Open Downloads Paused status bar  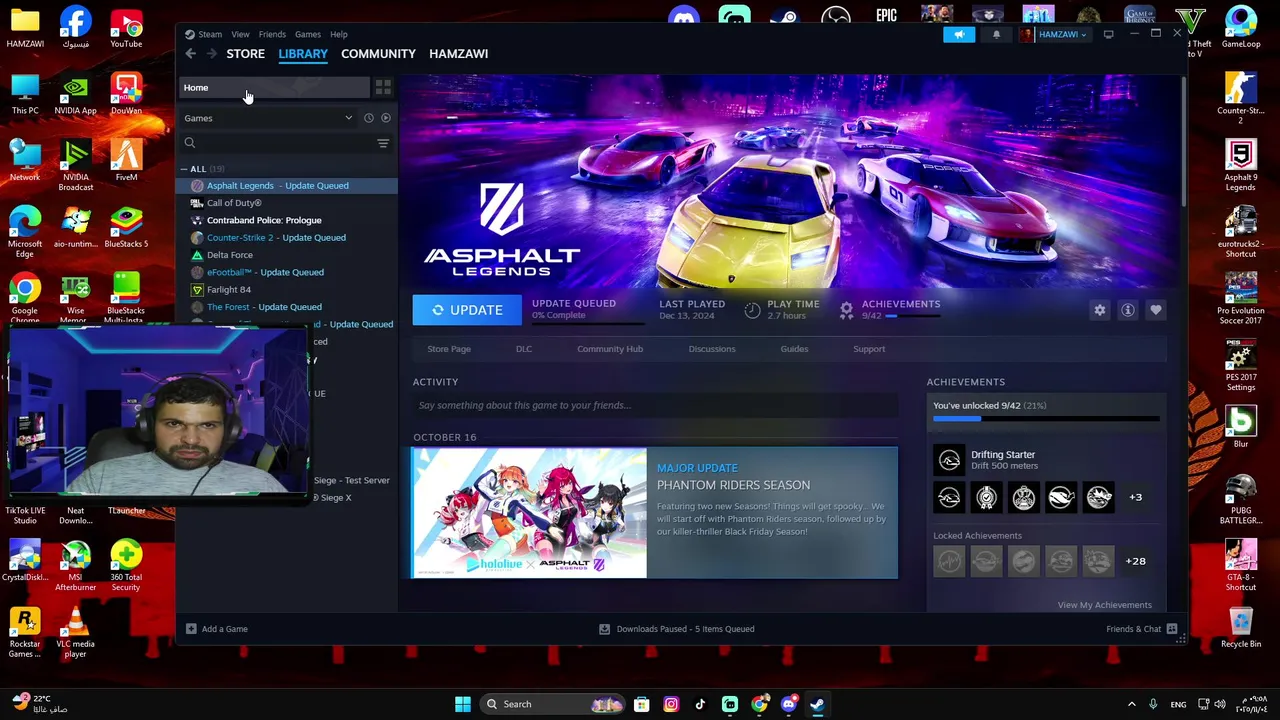(x=676, y=629)
